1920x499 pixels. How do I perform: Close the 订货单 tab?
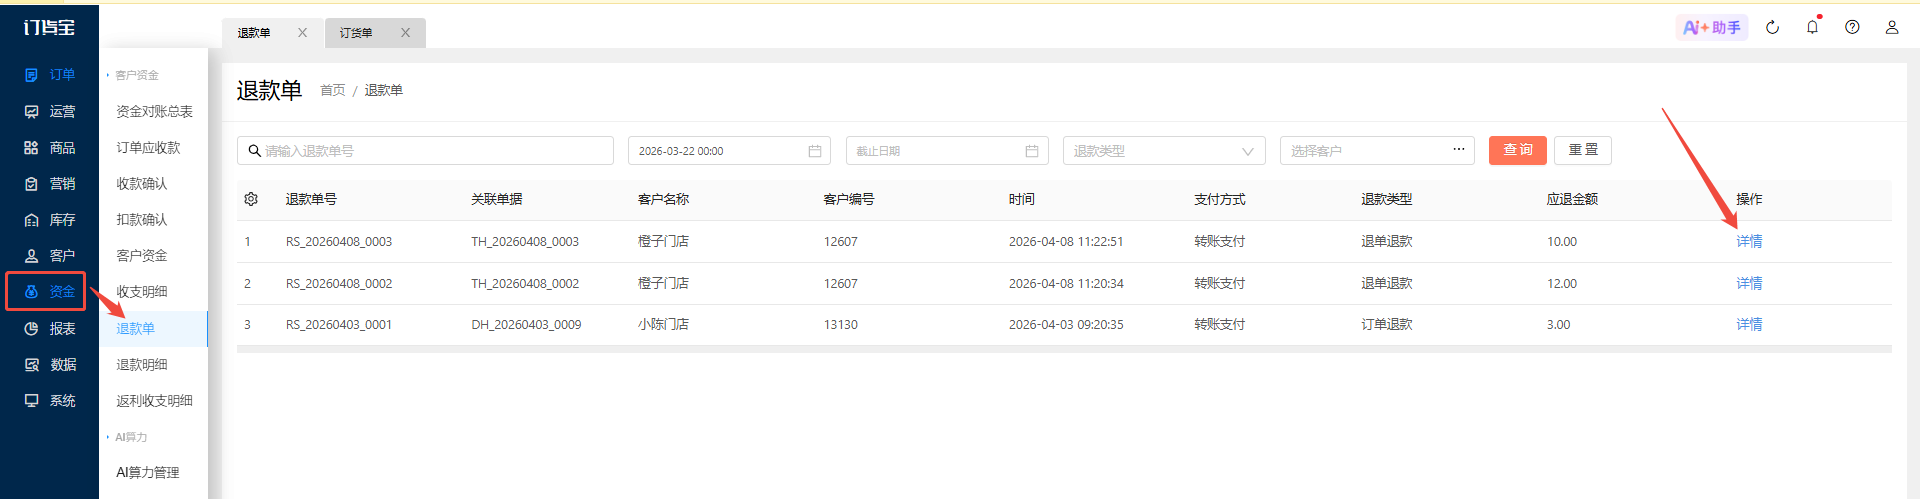405,33
